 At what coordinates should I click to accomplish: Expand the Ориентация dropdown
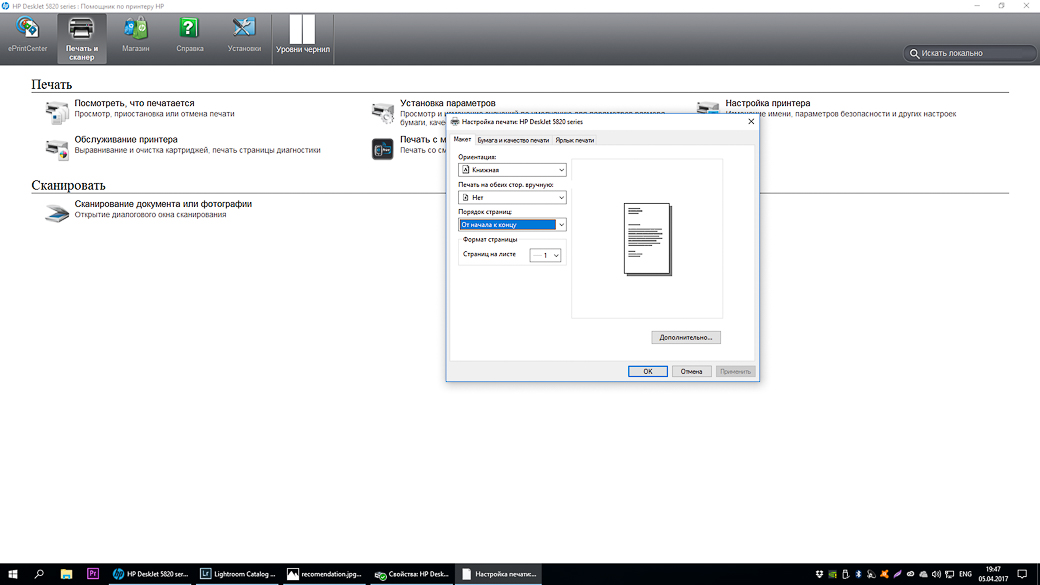pyautogui.click(x=561, y=170)
